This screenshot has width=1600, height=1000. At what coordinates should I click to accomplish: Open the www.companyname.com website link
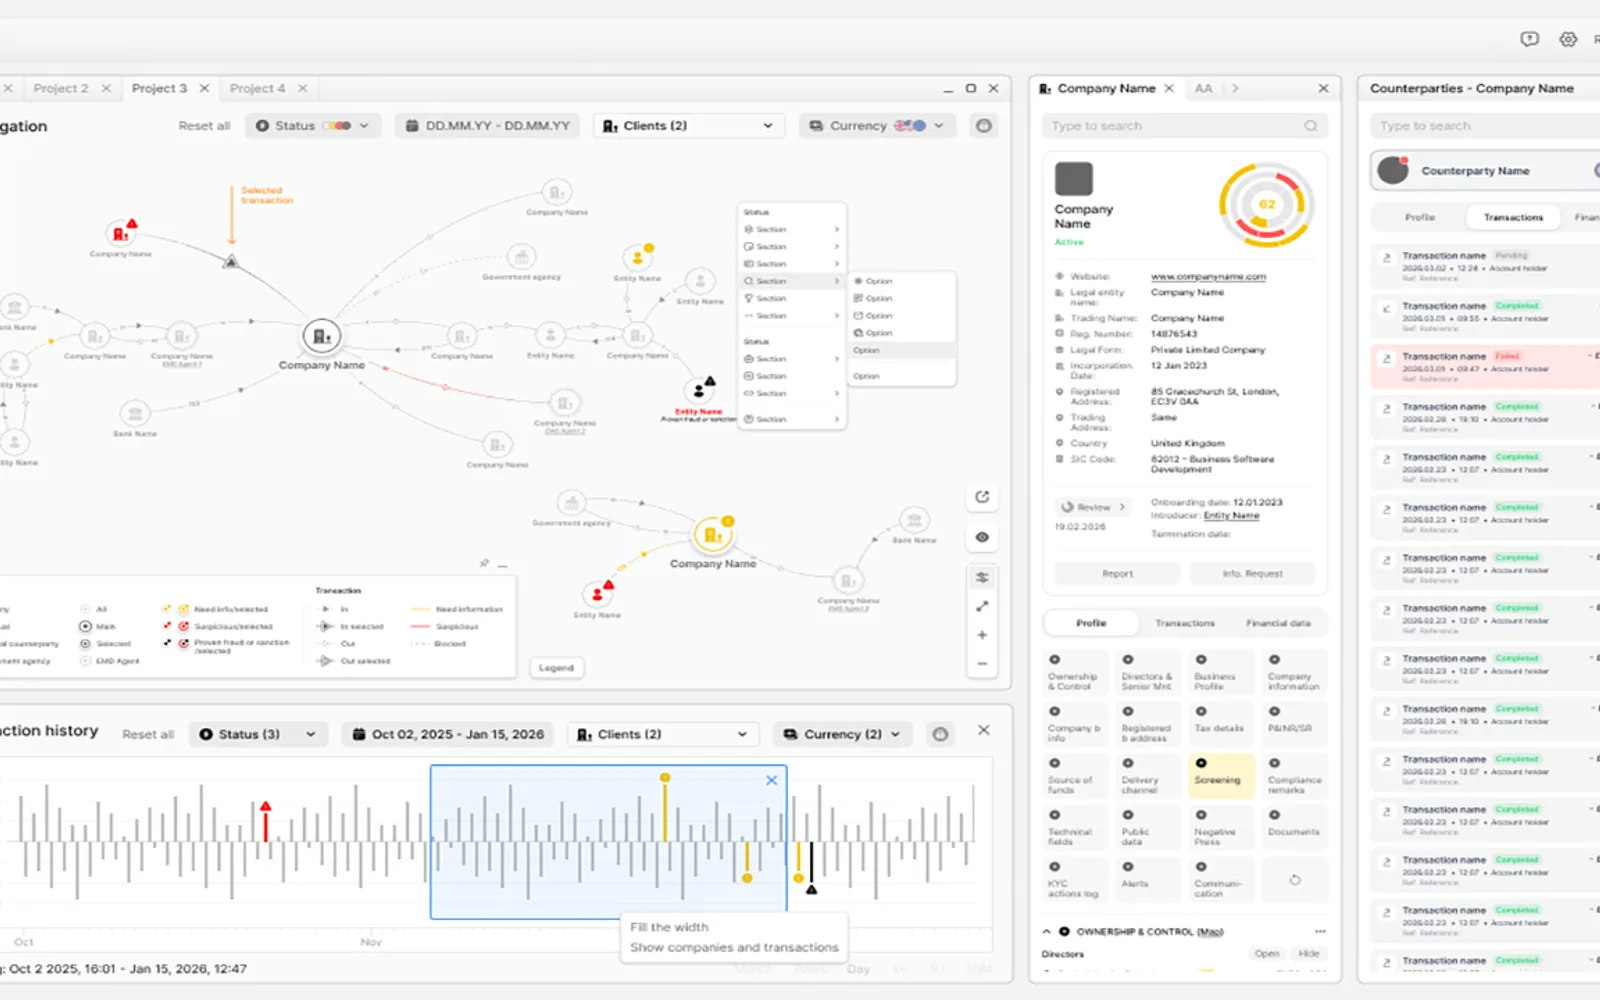click(x=1208, y=277)
